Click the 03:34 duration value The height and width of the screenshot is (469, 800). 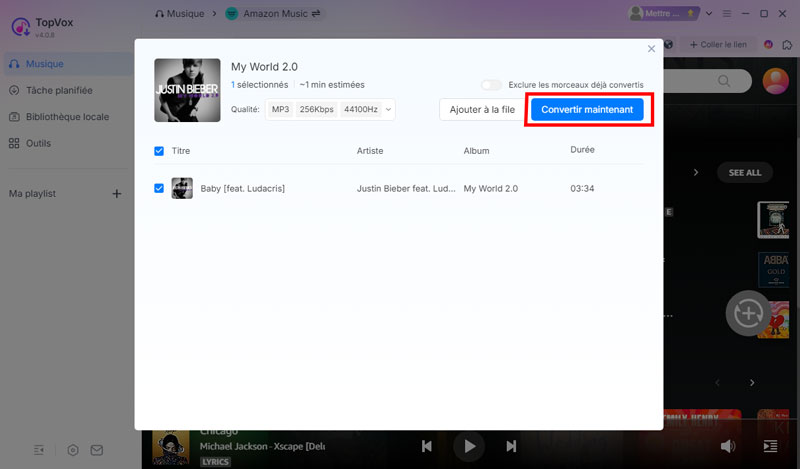[582, 188]
